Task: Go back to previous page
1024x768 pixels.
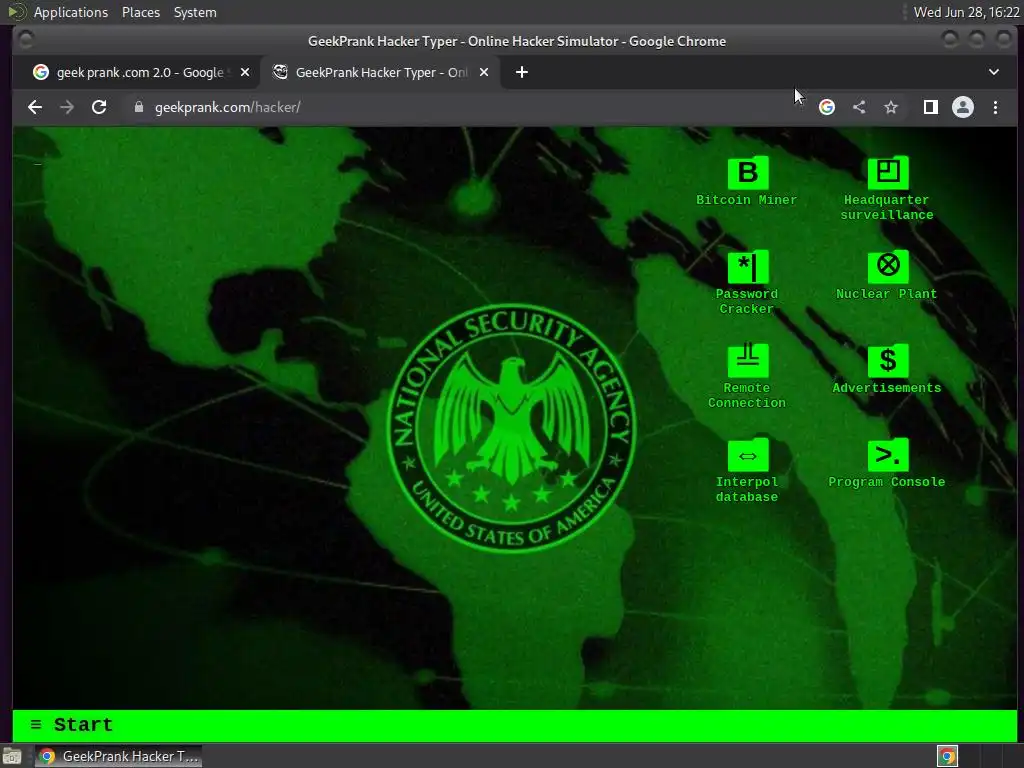Action: pos(35,107)
